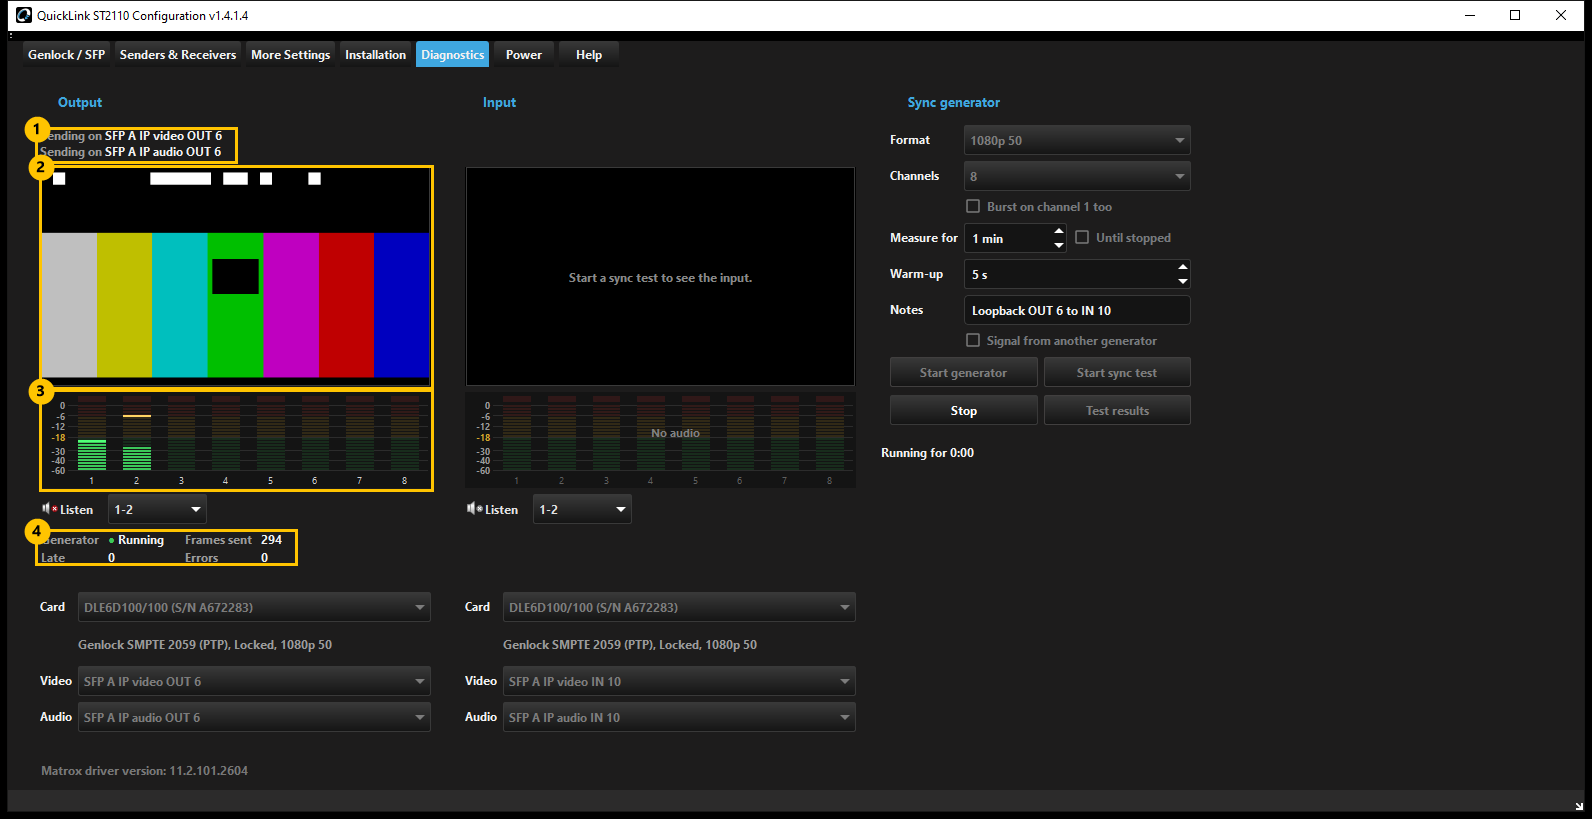This screenshot has width=1592, height=819.
Task: Click the QuickLink app icon in title bar
Action: (x=24, y=15)
